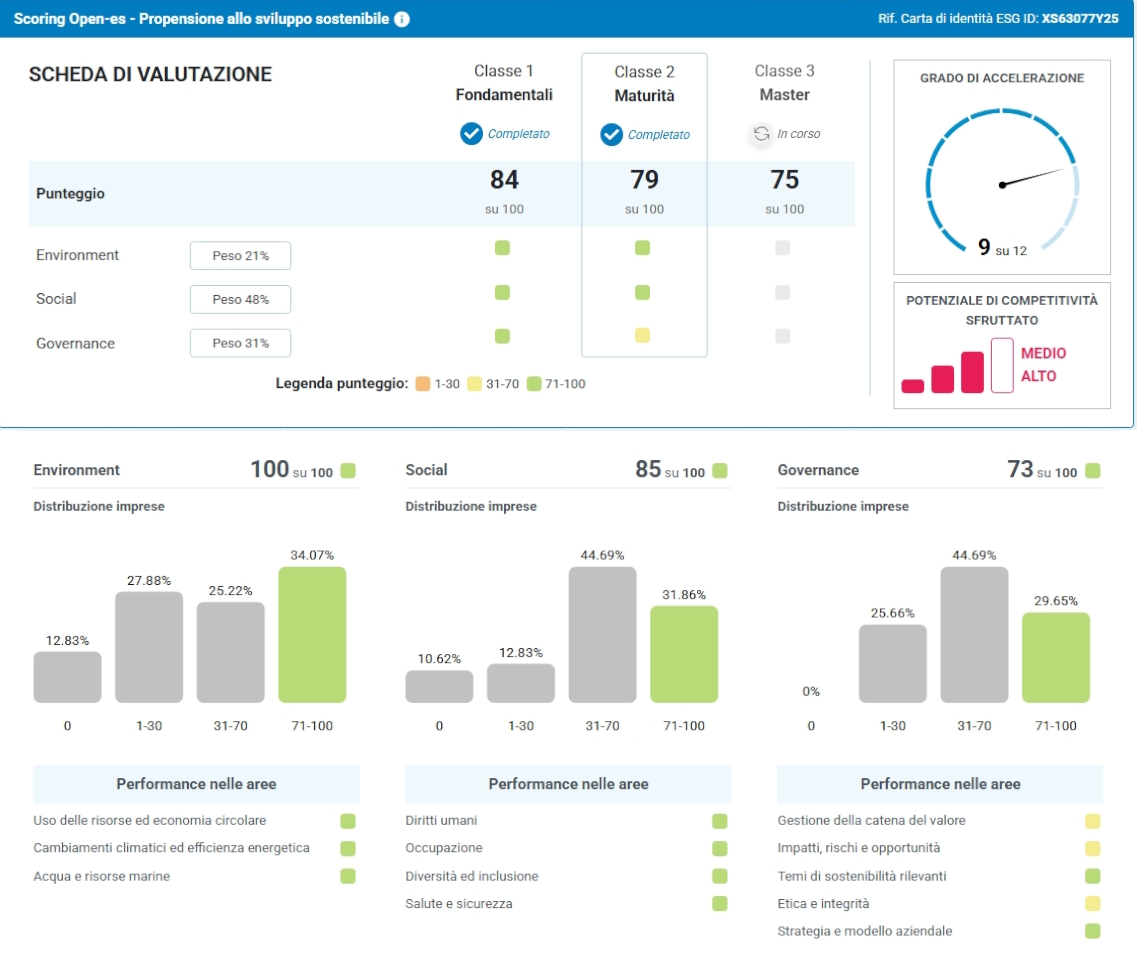
Task: Click the Environment 25.22% gray bar
Action: (x=231, y=653)
